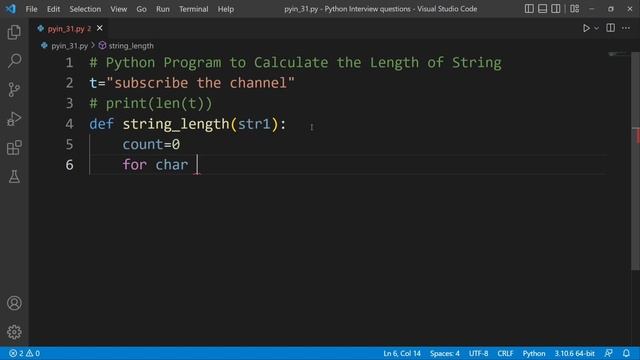The image size is (640, 360).
Task: Click line number 6 in gutter
Action: click(69, 164)
